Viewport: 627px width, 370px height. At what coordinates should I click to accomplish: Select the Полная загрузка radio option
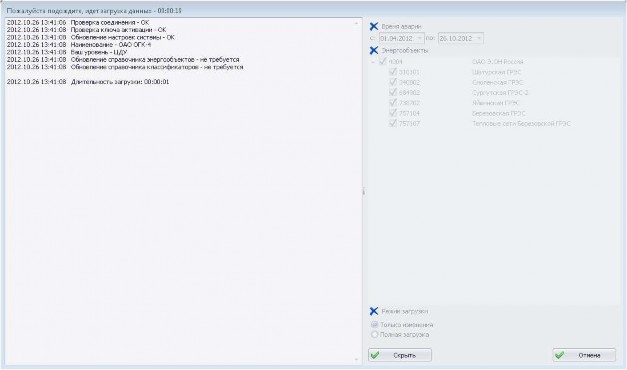(375, 334)
